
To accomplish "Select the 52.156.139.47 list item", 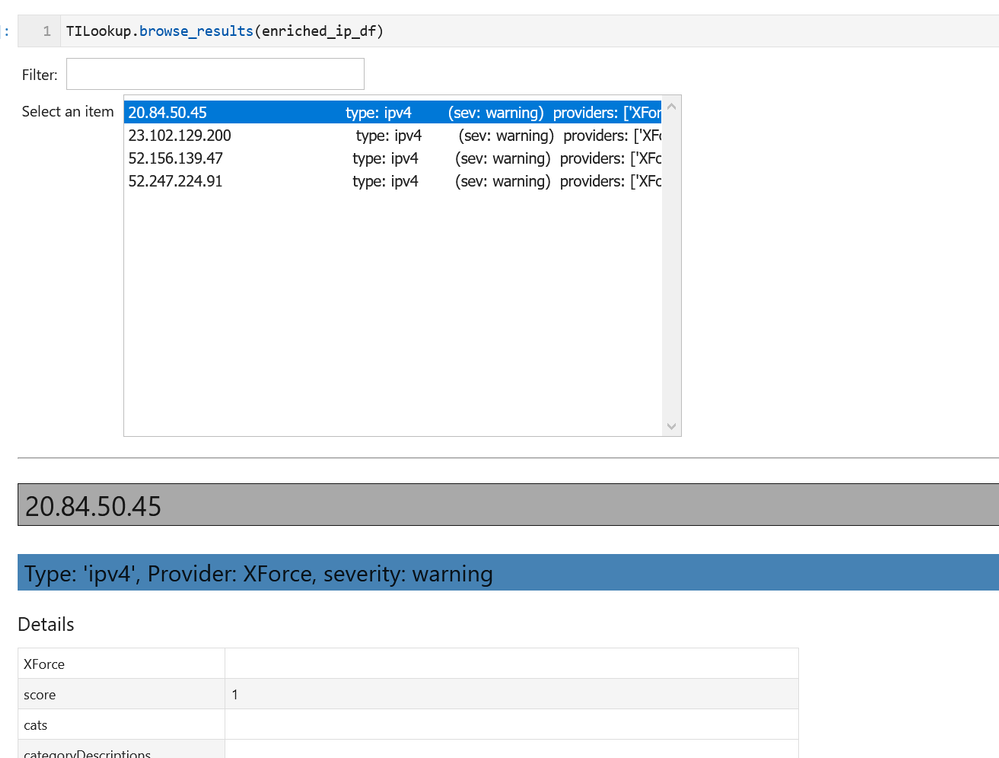I will click(392, 158).
